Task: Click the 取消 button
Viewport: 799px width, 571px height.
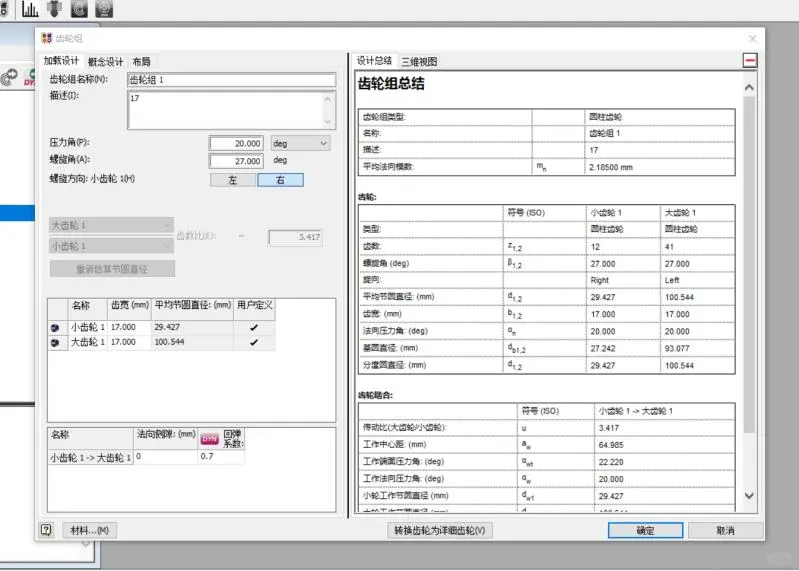Action: (x=726, y=530)
